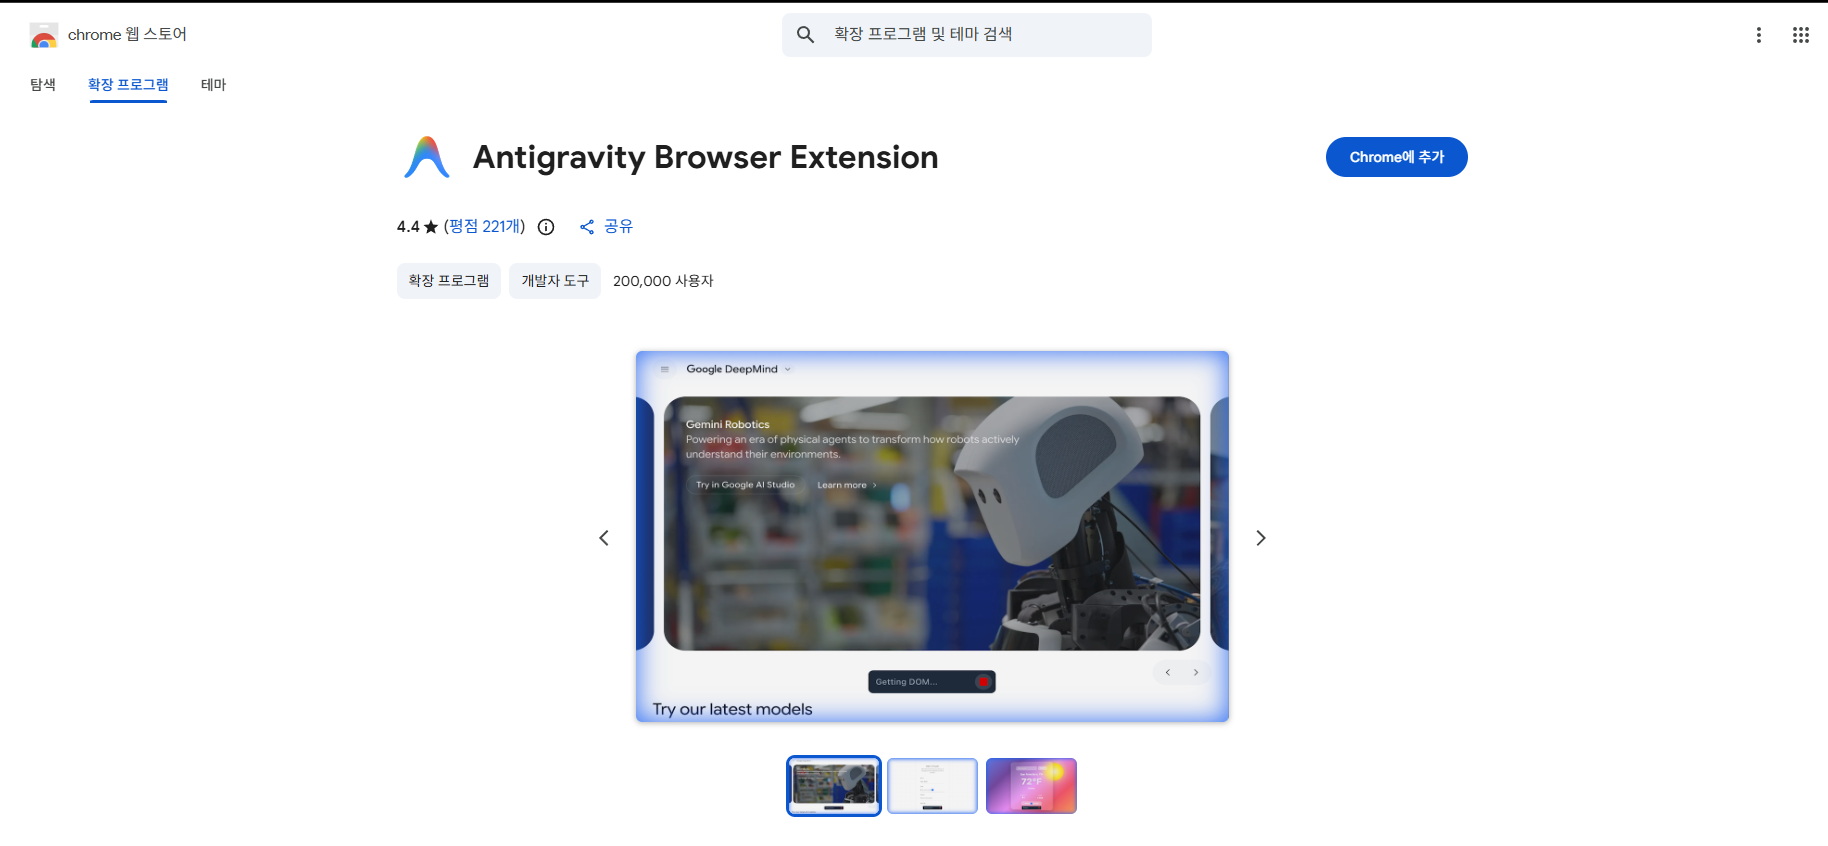Viewport: 1828px width, 846px height.
Task: Open the three-dot more options menu
Action: [x=1759, y=35]
